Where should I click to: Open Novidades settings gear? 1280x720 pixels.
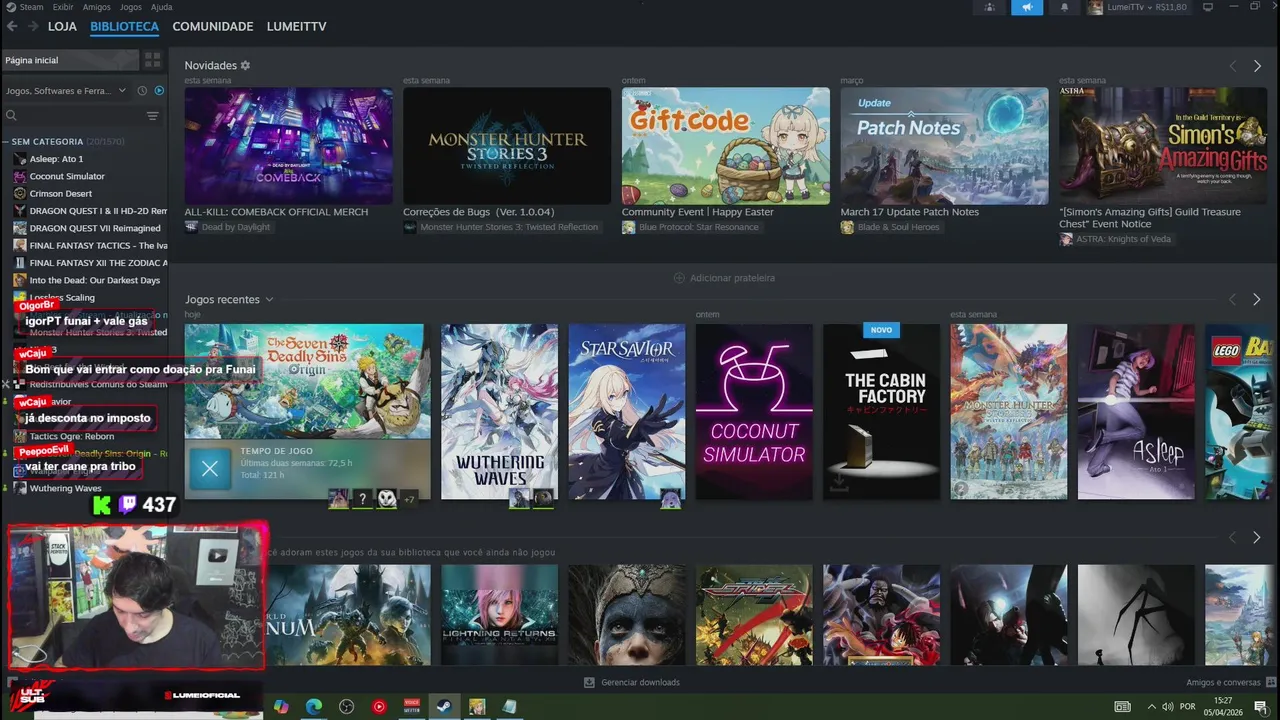point(245,65)
